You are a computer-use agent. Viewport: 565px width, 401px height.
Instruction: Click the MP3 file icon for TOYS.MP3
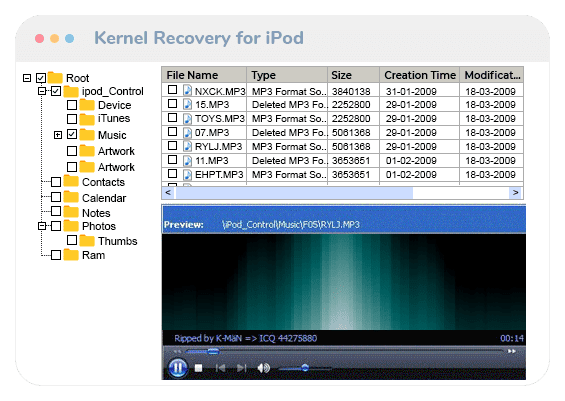coord(187,118)
